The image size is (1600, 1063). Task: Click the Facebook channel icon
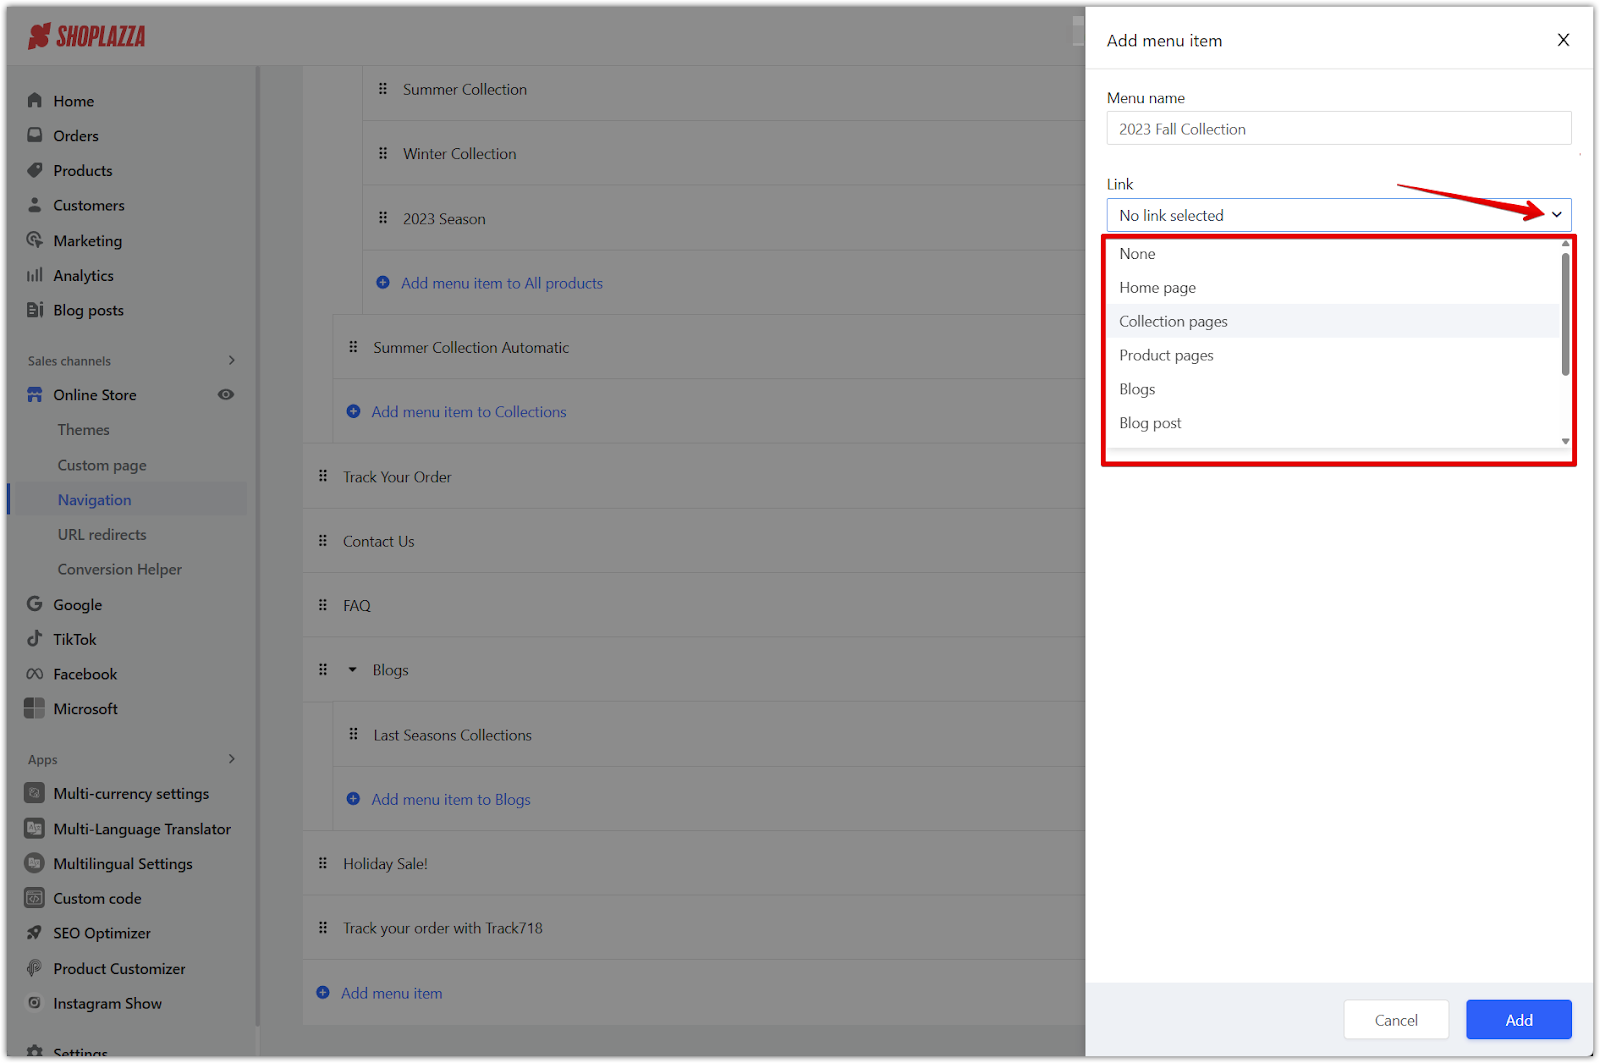(35, 674)
